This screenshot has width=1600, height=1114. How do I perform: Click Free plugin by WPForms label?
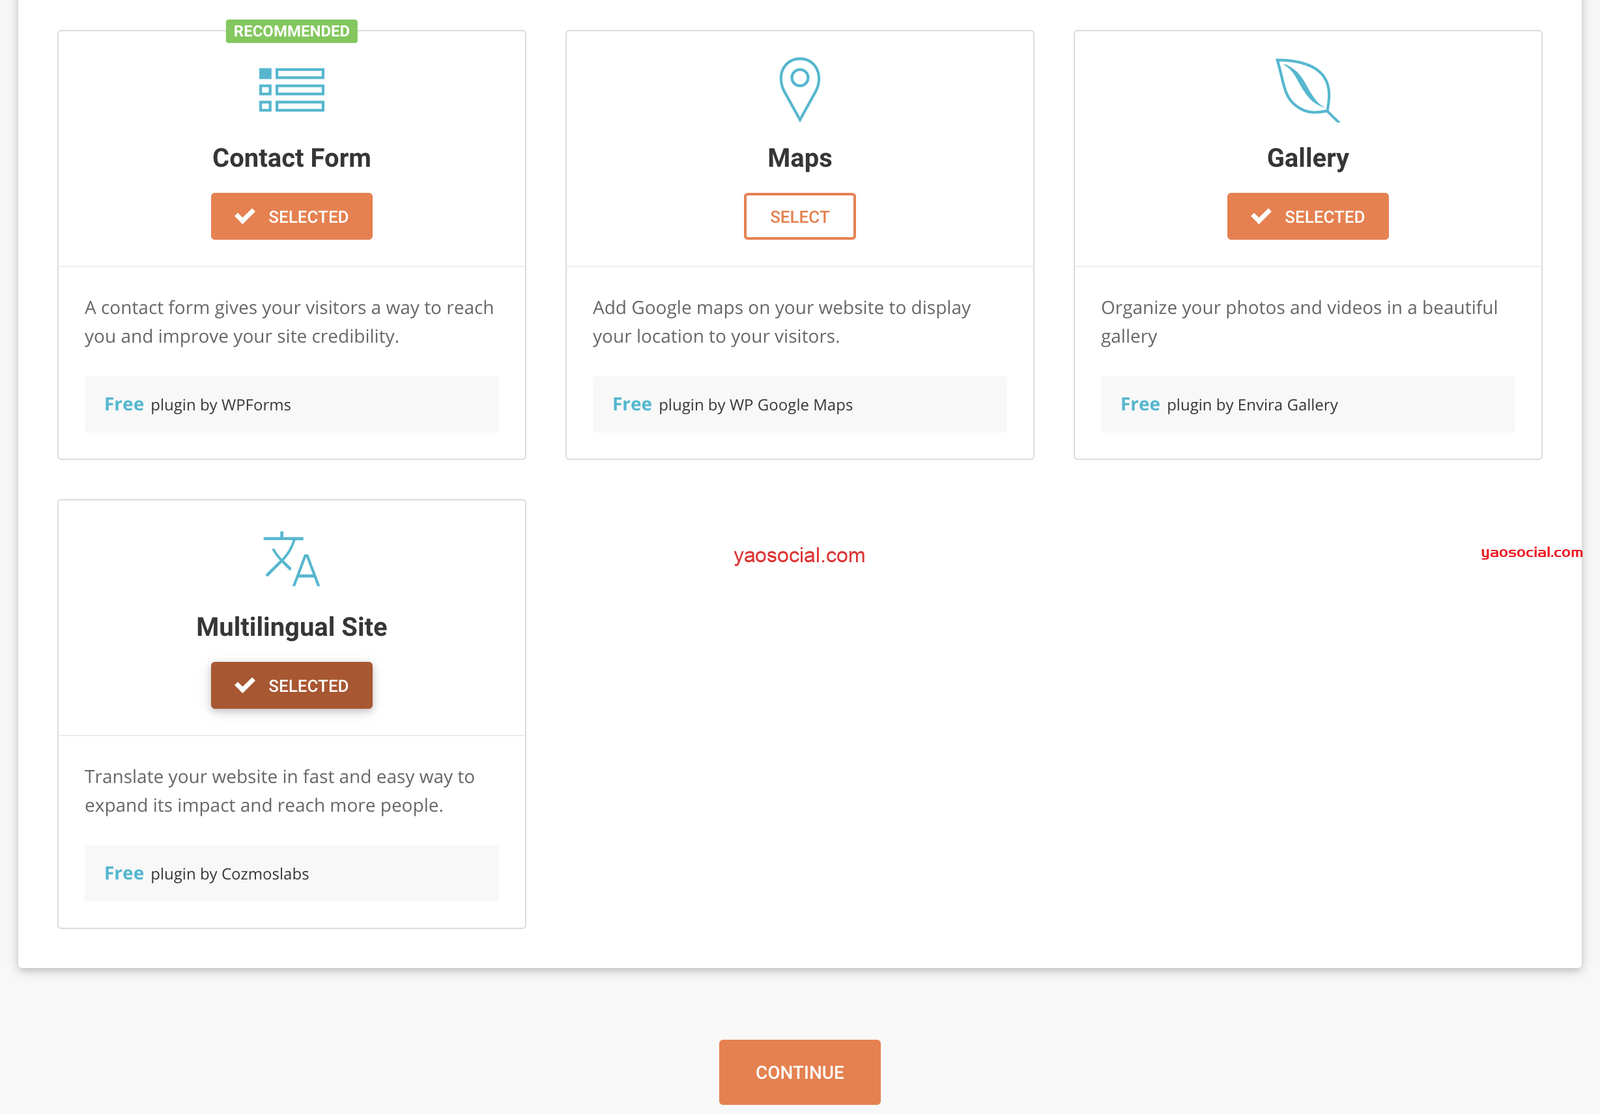pos(198,405)
